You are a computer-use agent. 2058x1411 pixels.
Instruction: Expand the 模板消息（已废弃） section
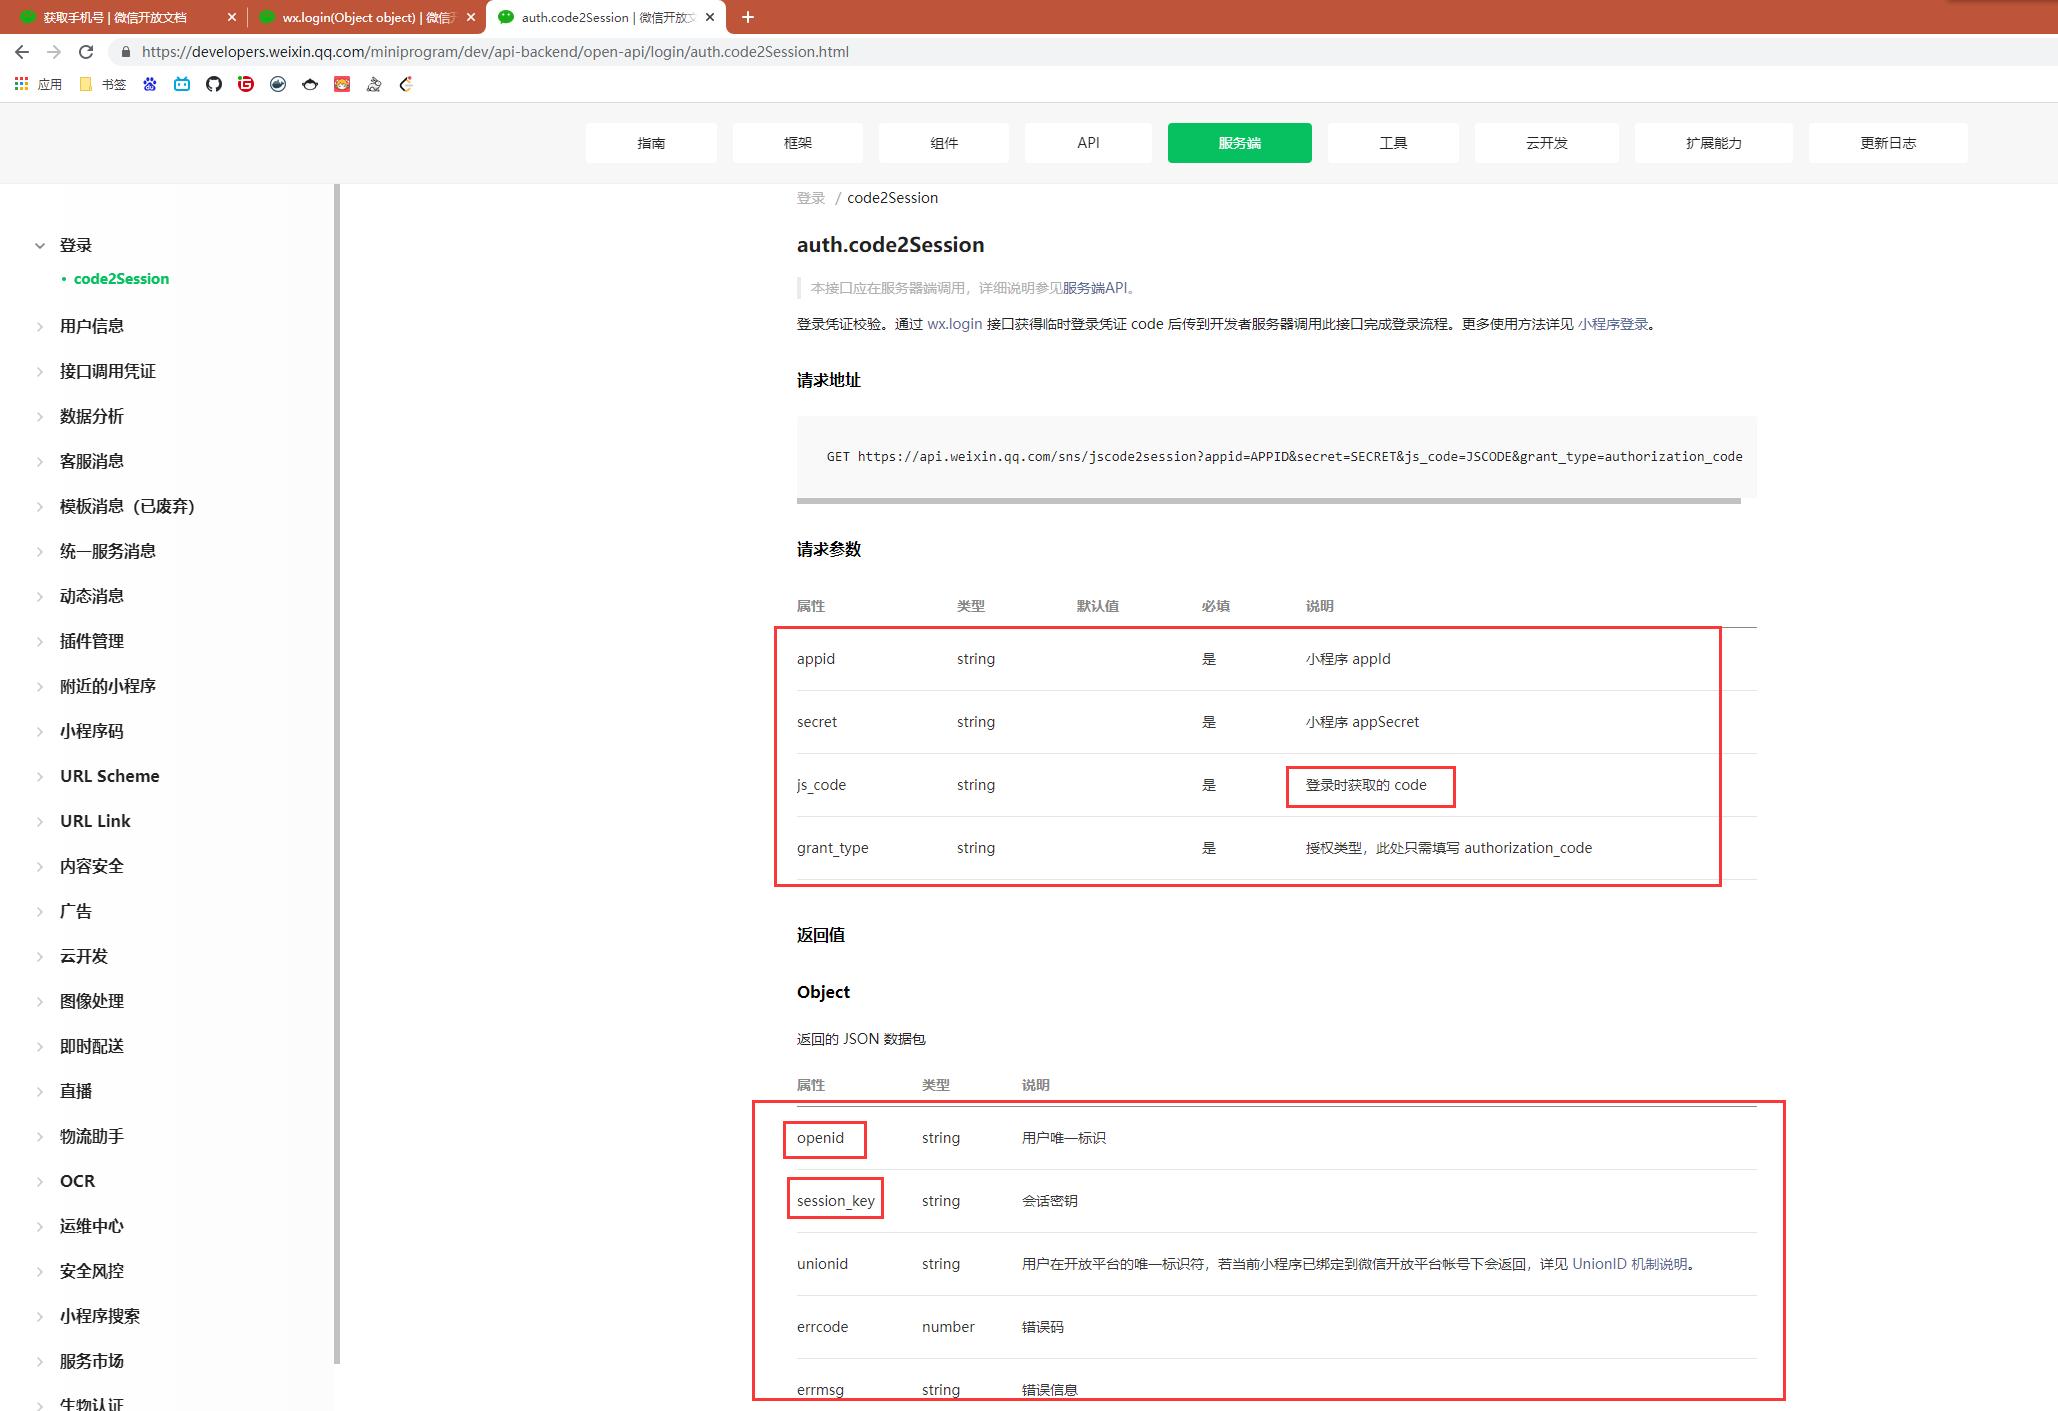(40, 507)
